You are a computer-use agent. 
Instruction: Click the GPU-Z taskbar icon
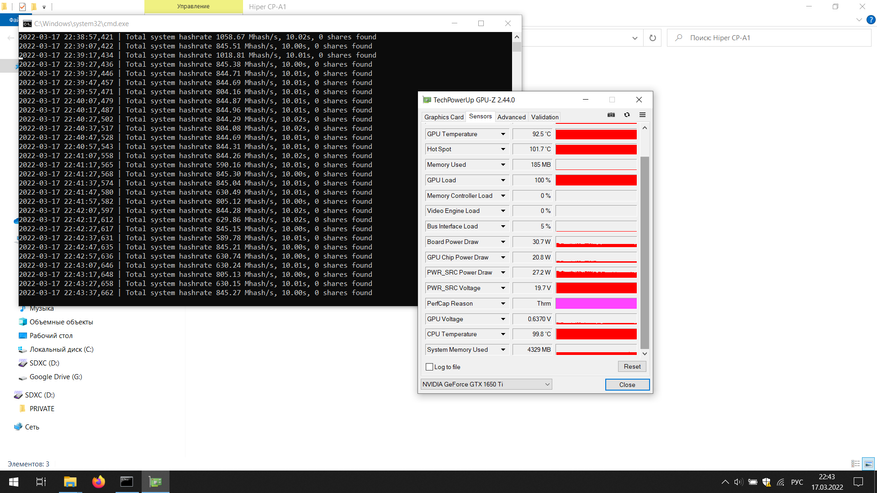point(155,482)
